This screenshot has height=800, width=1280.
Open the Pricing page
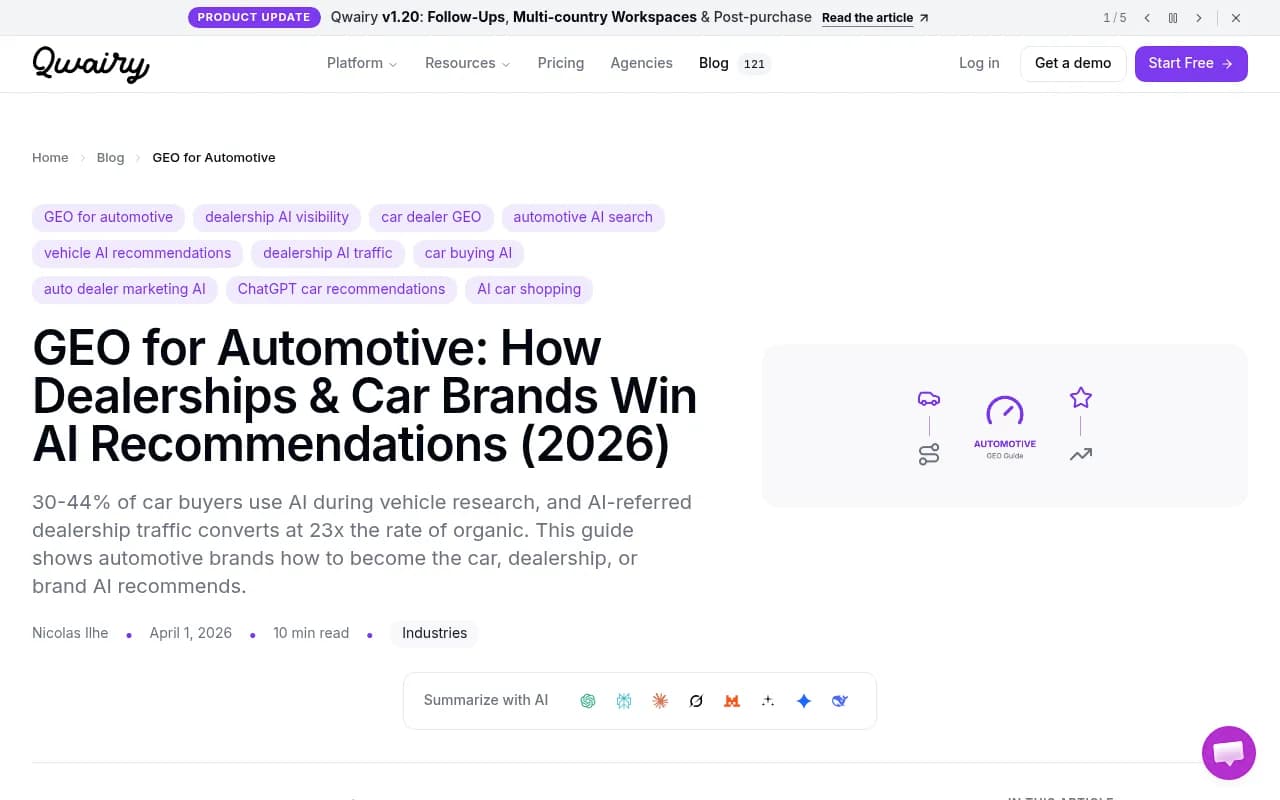point(561,63)
